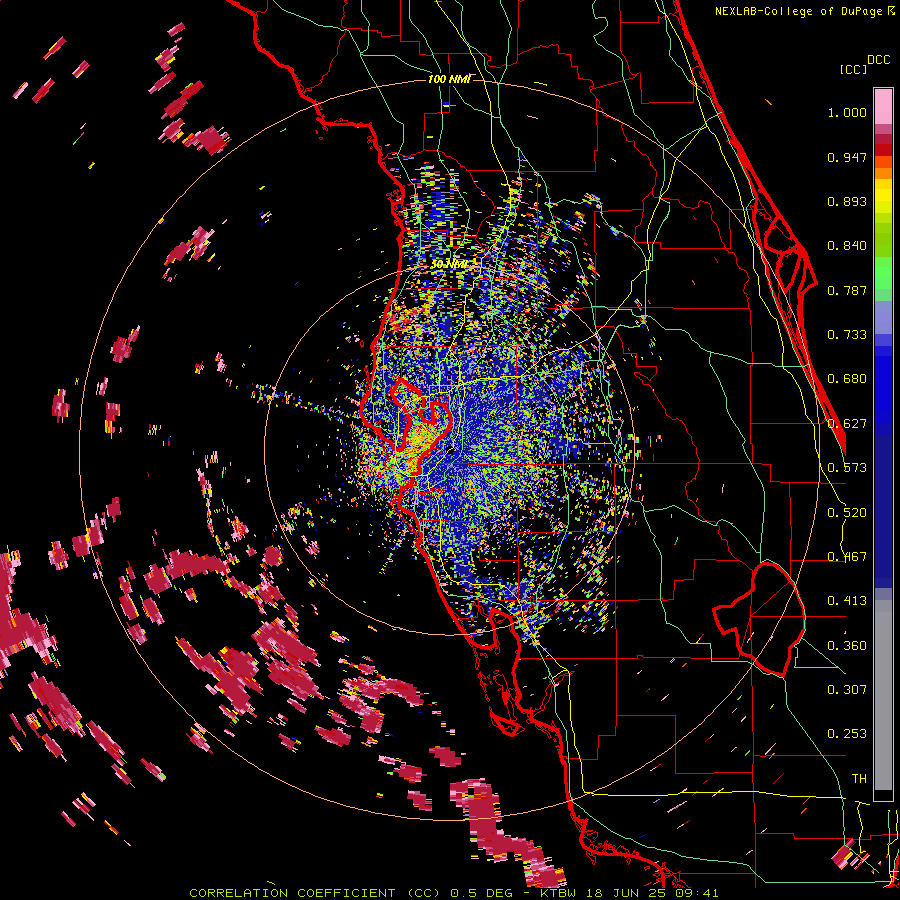Click the 0.680 scale value
The width and height of the screenshot is (900, 900).
click(x=847, y=379)
